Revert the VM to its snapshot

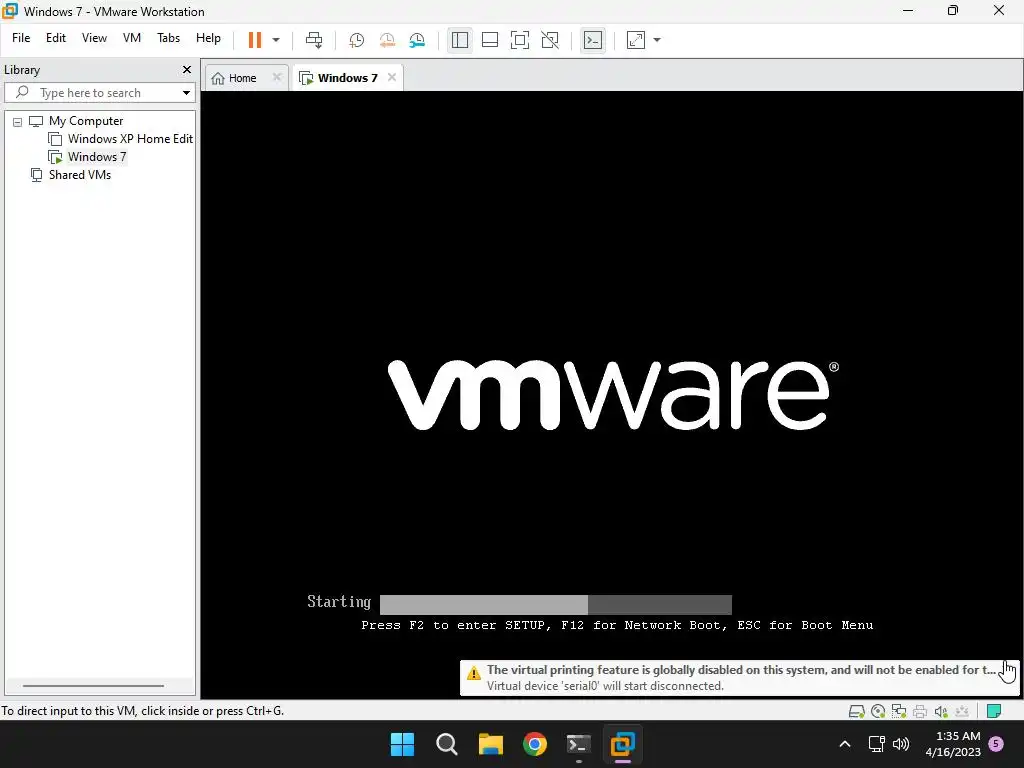click(387, 40)
